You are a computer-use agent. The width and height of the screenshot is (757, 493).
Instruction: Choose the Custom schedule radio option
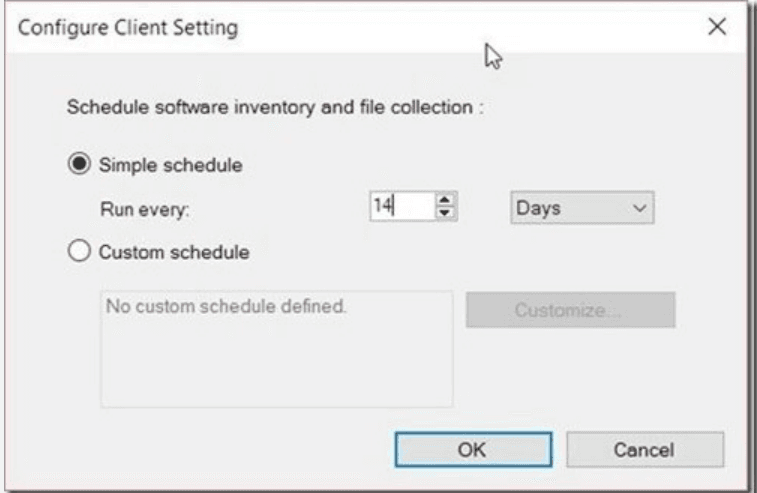coord(79,252)
